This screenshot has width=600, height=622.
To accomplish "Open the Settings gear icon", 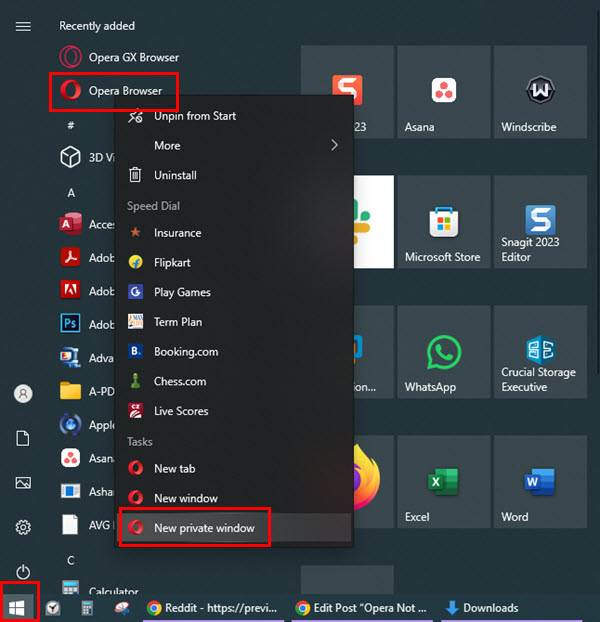I will click(x=23, y=527).
